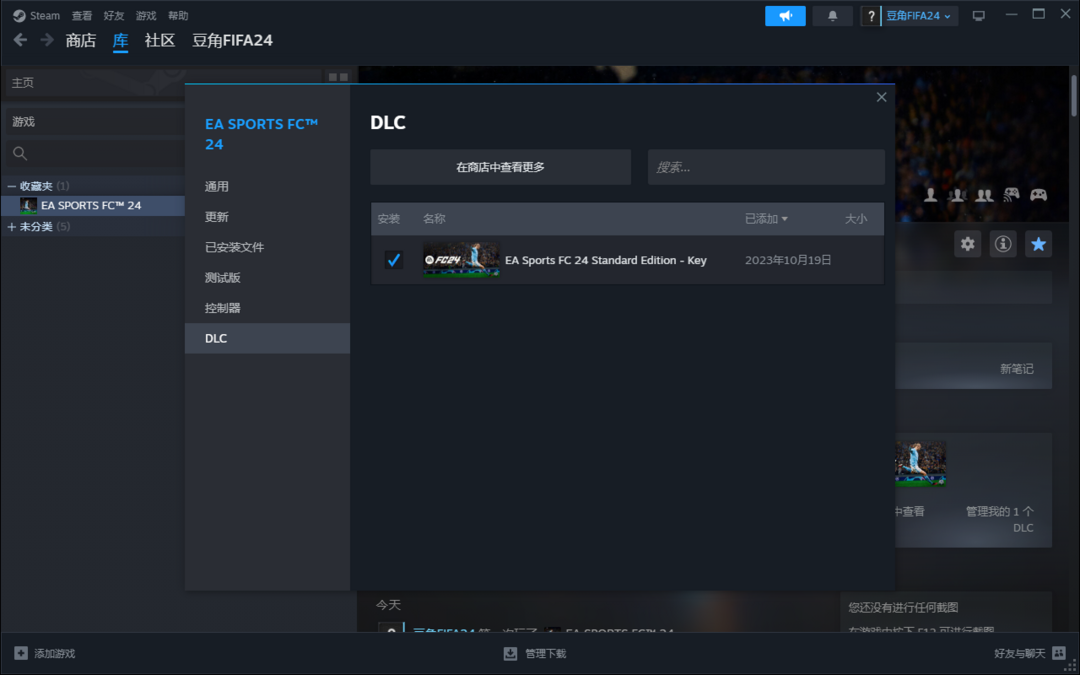Switch to the 库 tab

pyautogui.click(x=121, y=41)
